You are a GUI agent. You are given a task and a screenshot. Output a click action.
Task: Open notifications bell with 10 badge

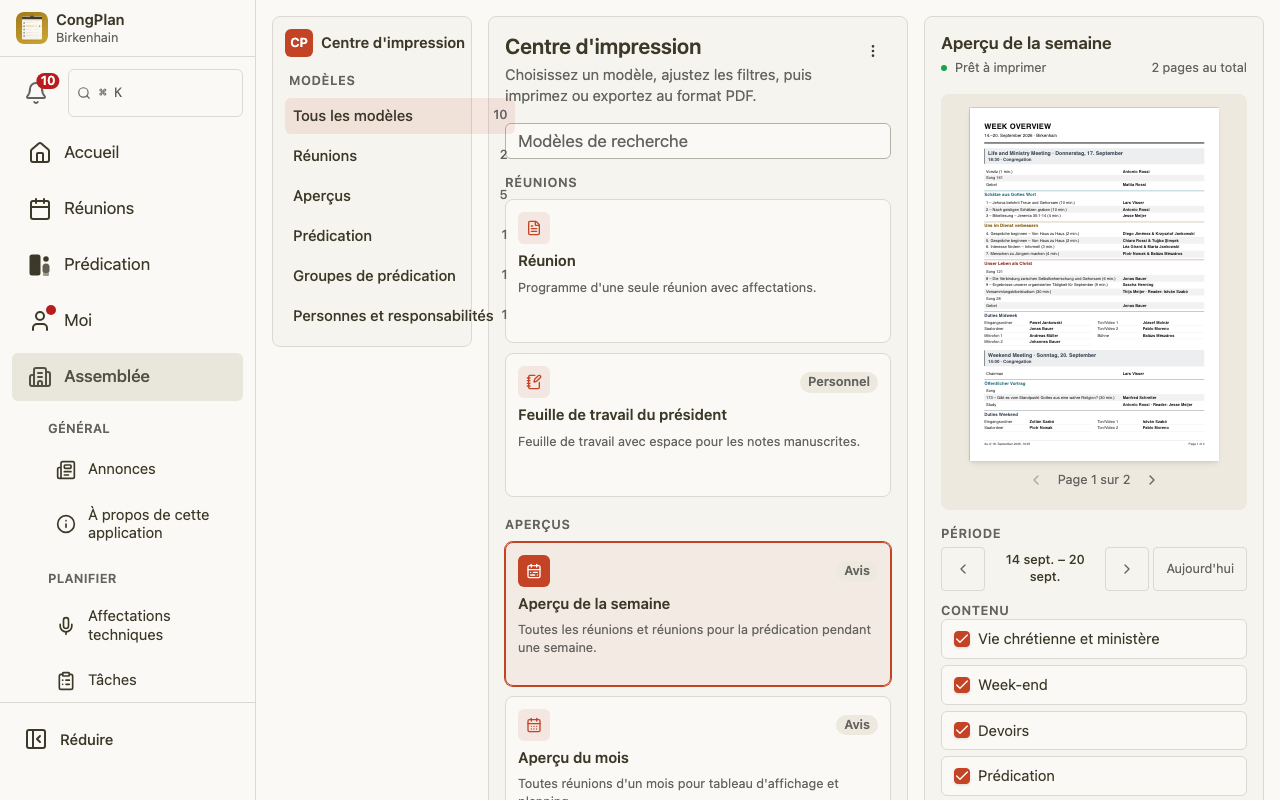[37, 92]
